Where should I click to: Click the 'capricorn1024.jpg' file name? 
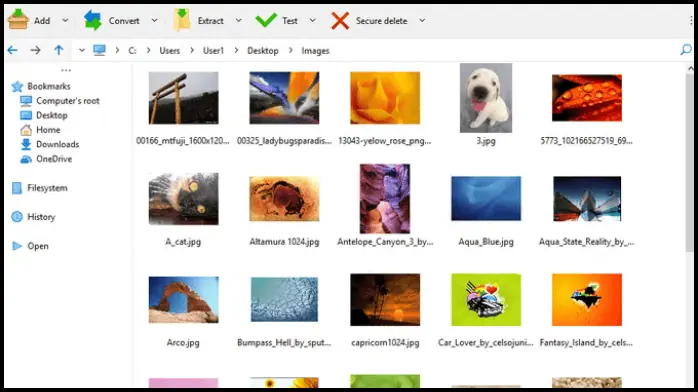[385, 343]
